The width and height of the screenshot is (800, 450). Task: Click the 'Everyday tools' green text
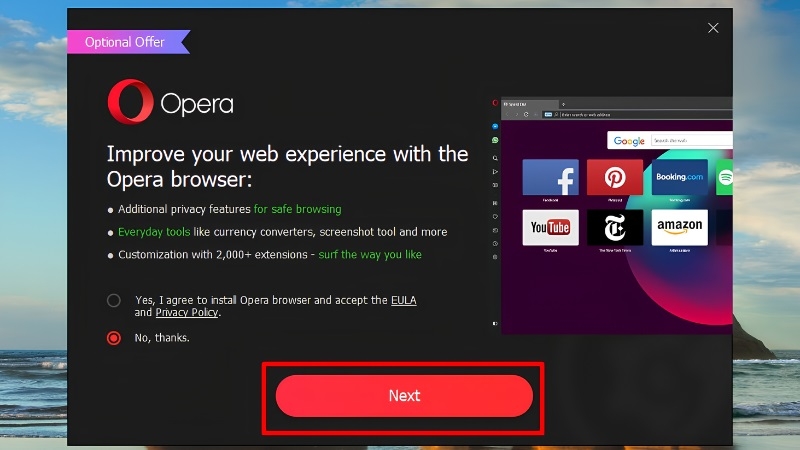pyautogui.click(x=154, y=232)
